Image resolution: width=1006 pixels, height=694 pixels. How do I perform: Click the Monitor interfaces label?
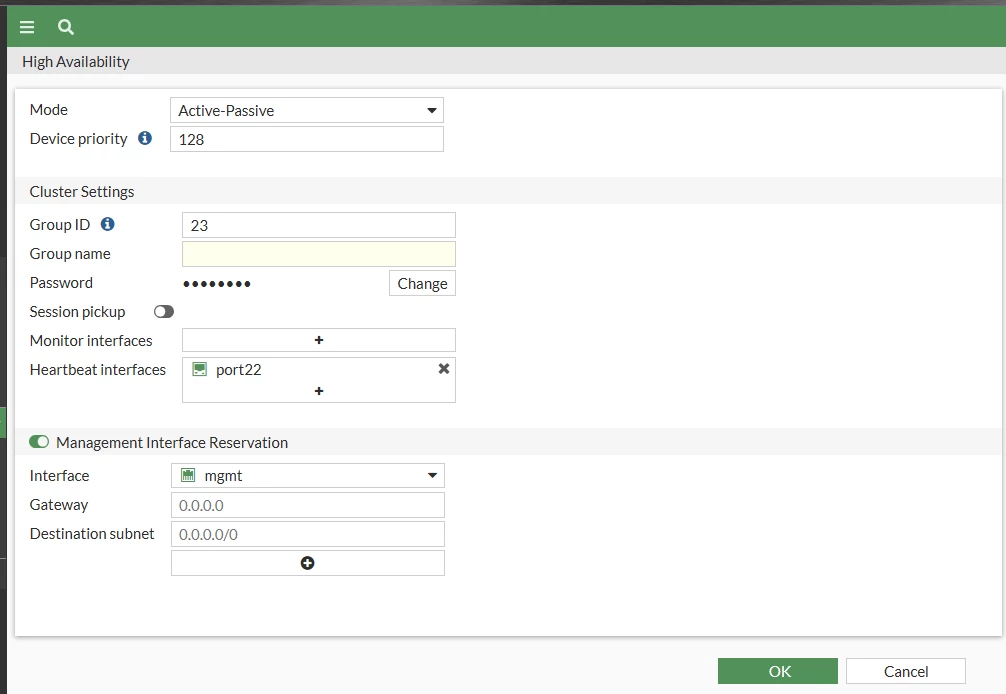(x=91, y=341)
